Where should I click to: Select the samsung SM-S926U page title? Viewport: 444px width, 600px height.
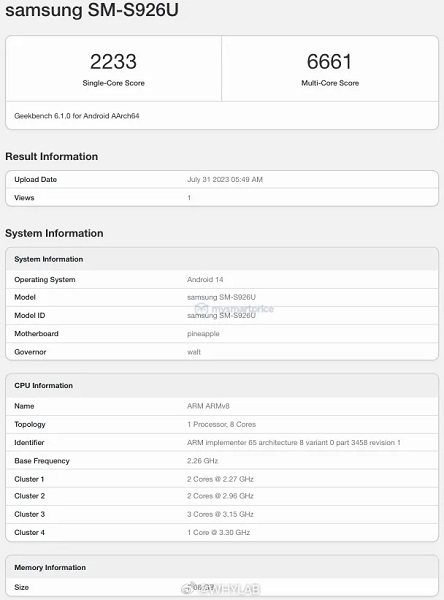(x=92, y=10)
